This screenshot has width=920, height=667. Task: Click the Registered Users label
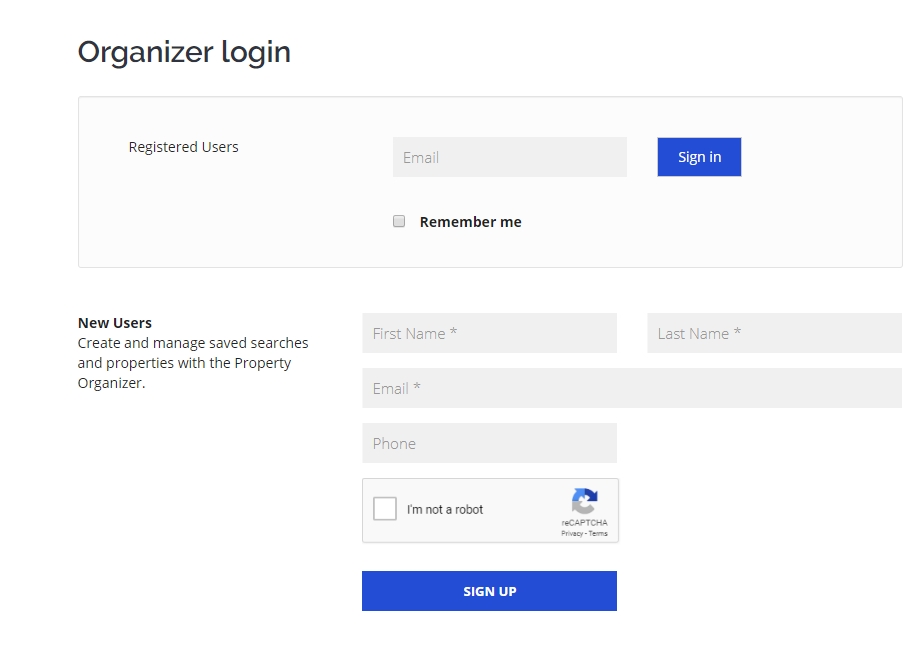183,147
